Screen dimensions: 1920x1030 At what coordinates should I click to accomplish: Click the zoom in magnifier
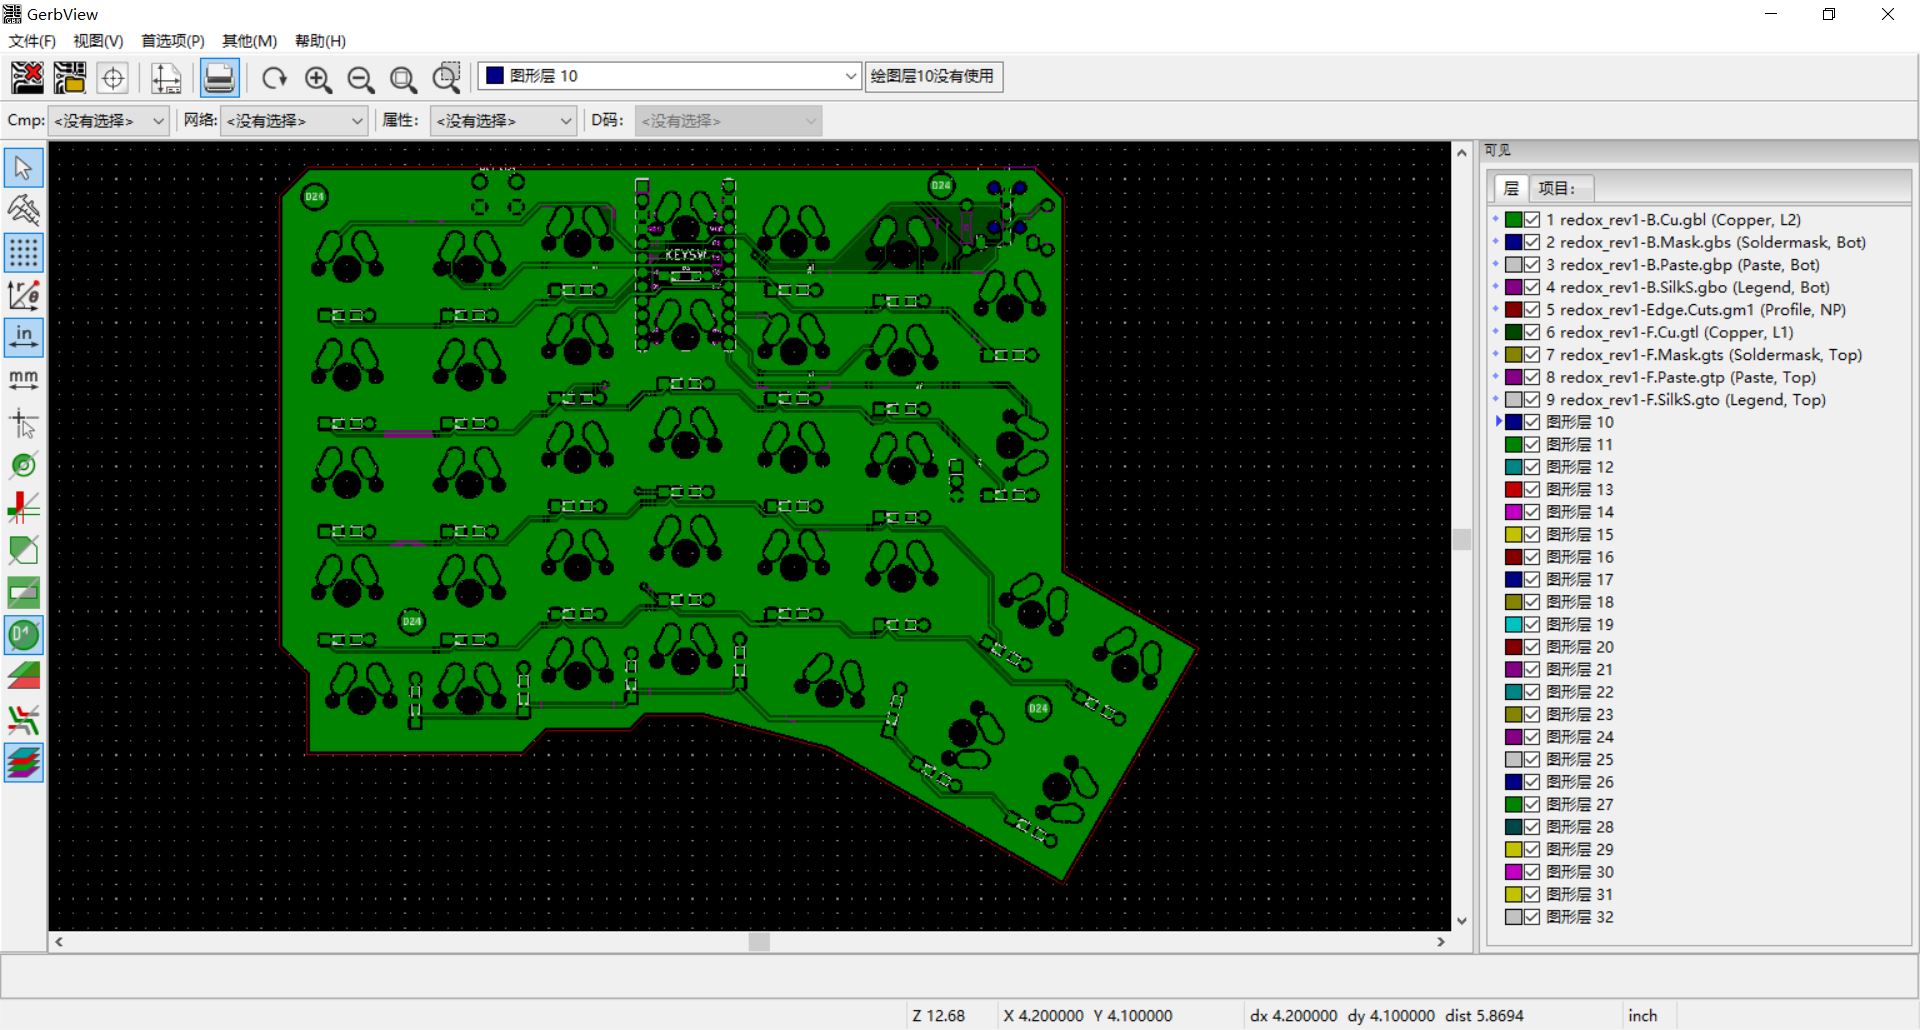318,79
